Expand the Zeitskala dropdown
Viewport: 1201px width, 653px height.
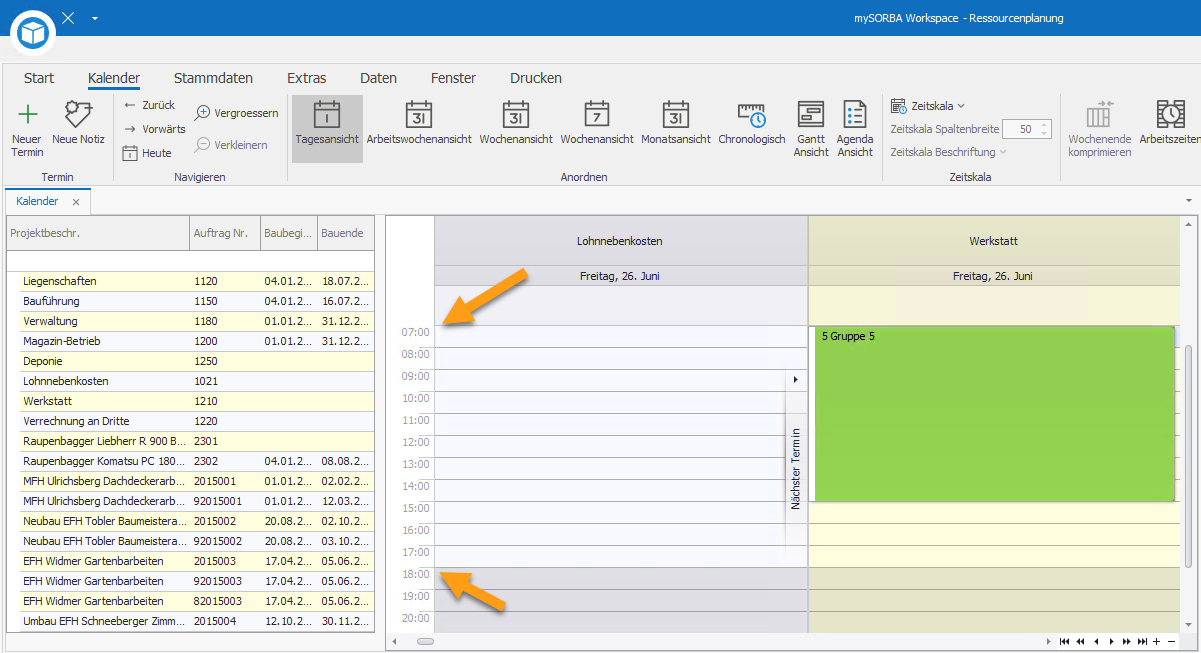coord(928,106)
